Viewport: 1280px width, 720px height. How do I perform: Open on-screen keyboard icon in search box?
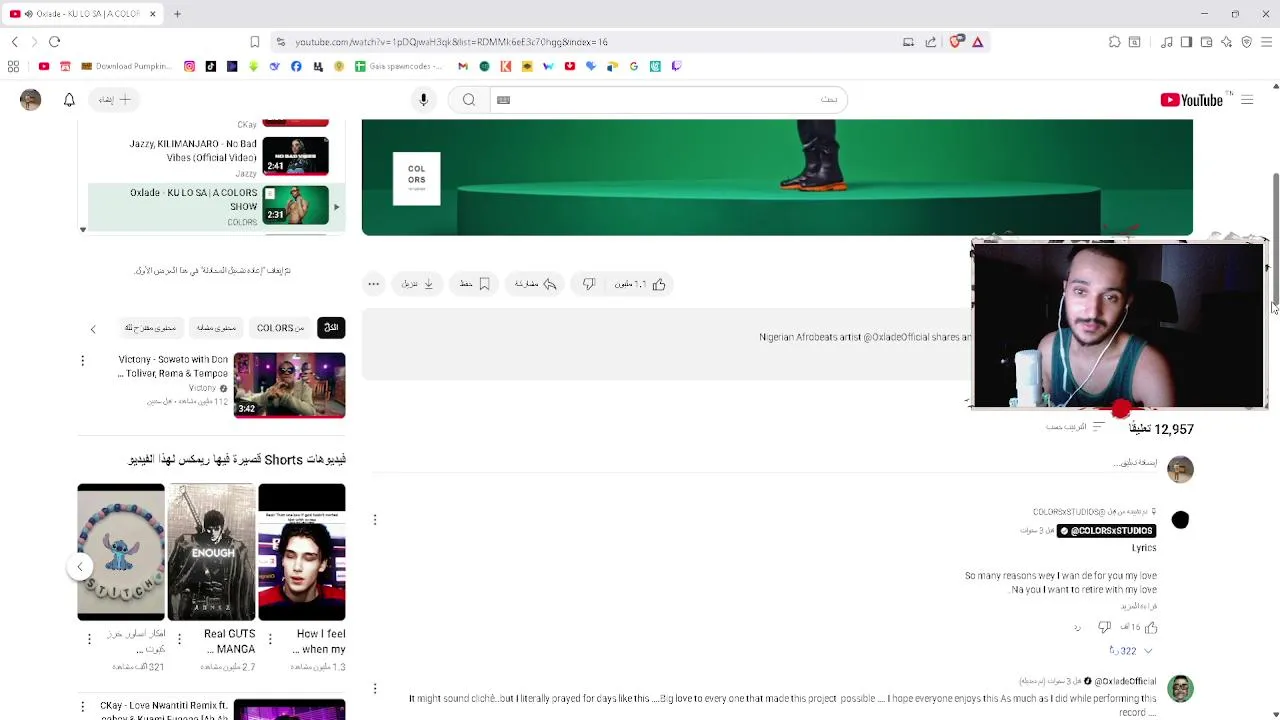point(504,100)
